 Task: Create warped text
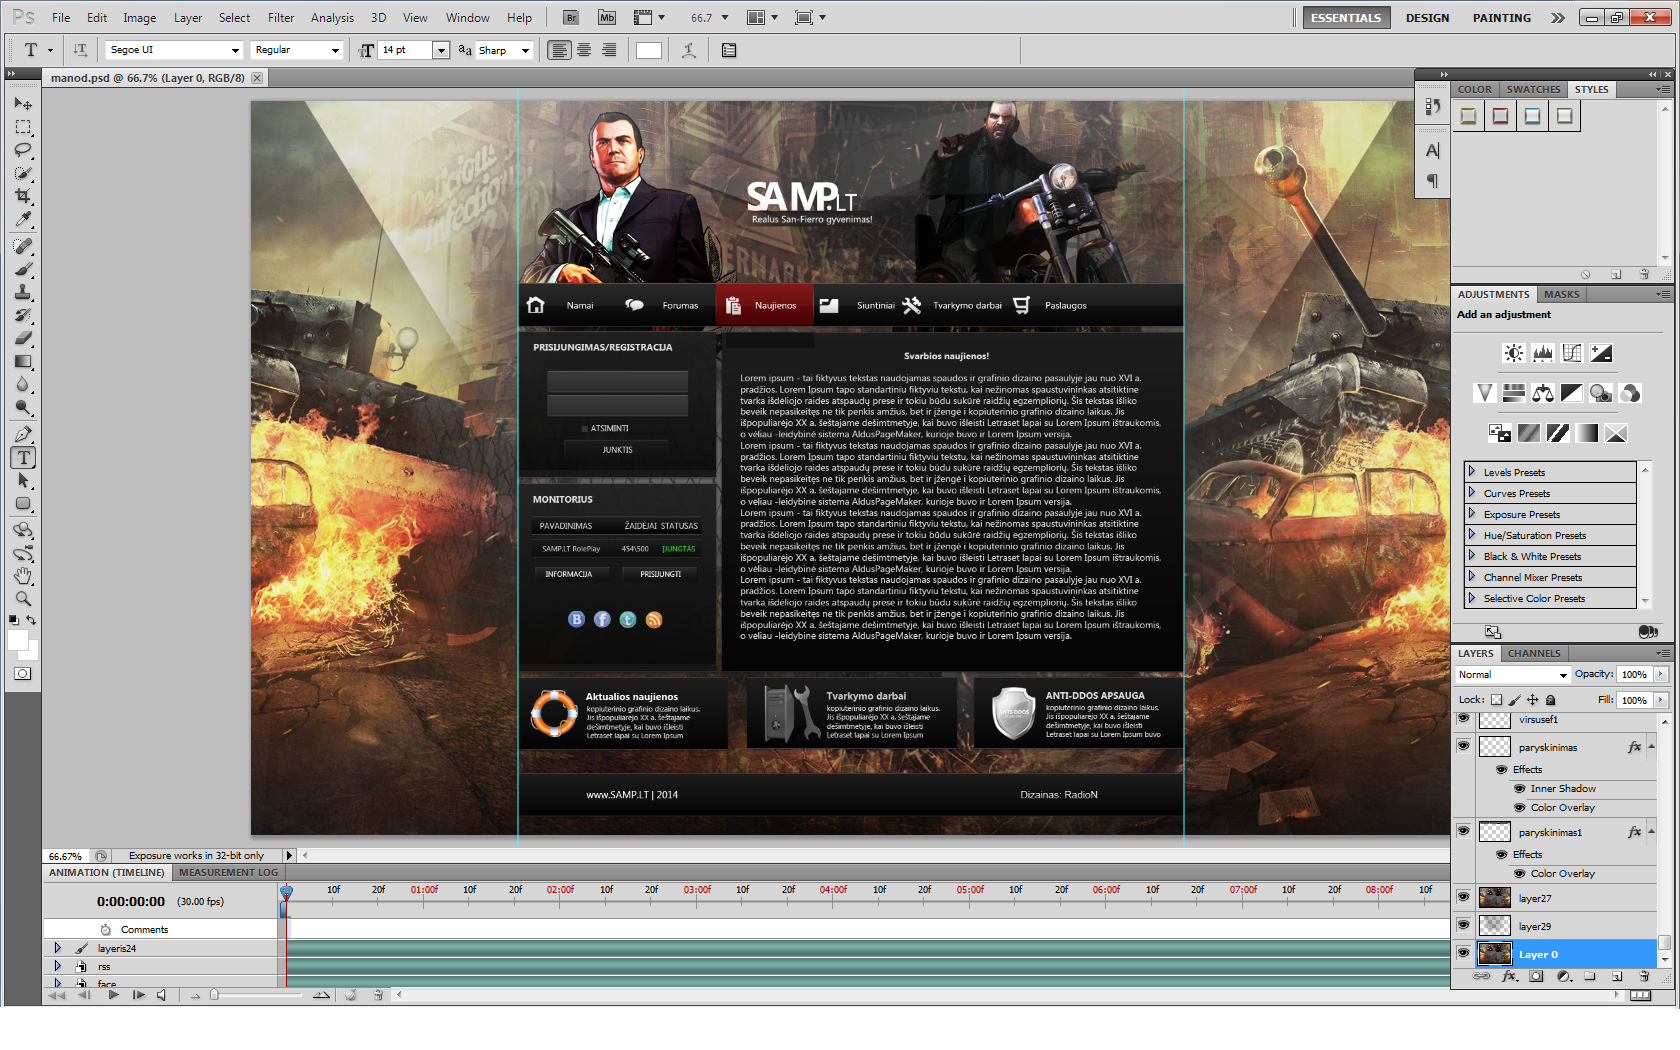point(689,50)
